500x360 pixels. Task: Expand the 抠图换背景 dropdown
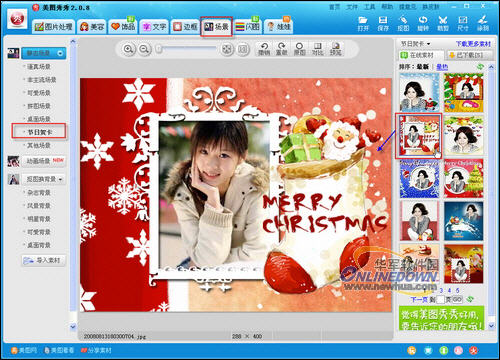click(44, 179)
